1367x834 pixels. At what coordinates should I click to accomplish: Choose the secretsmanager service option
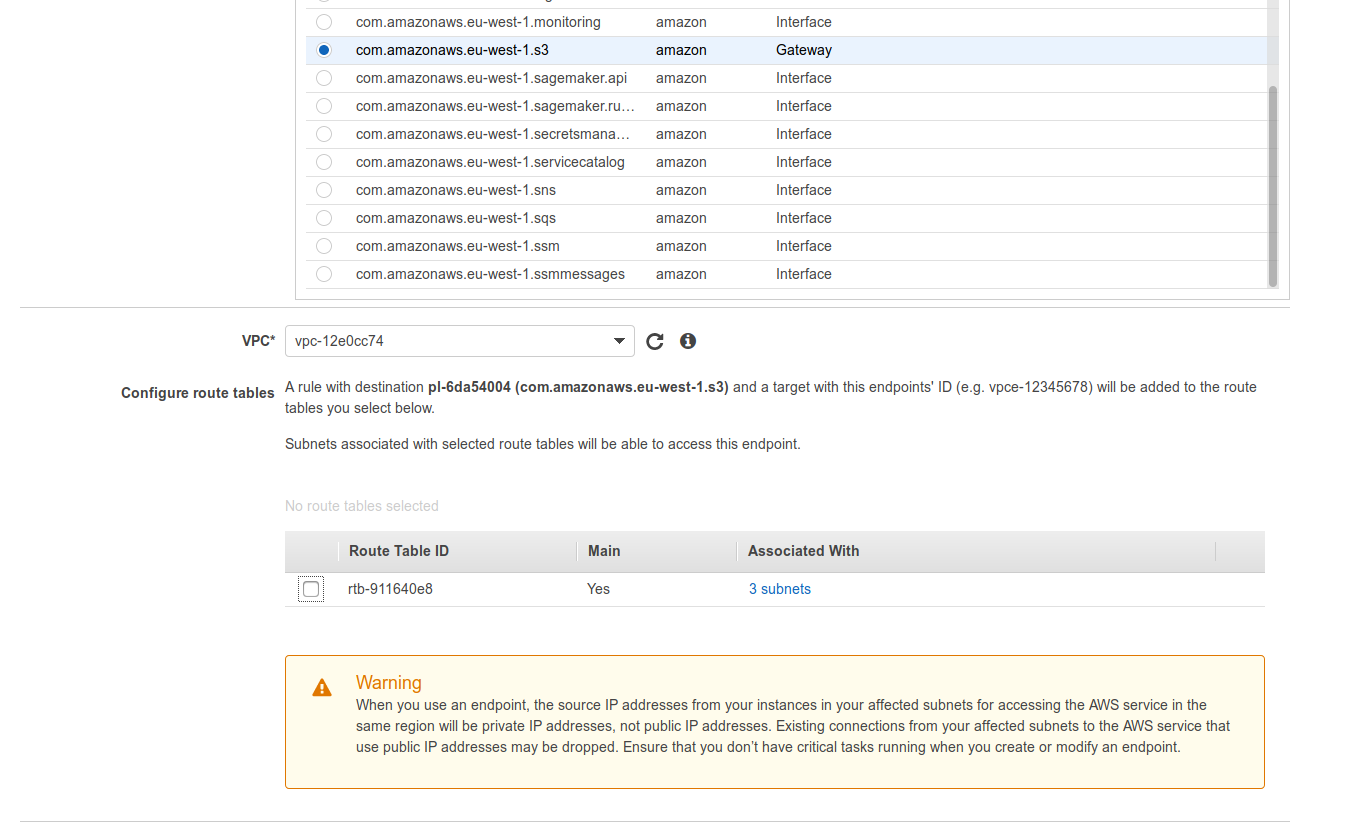[x=323, y=133]
